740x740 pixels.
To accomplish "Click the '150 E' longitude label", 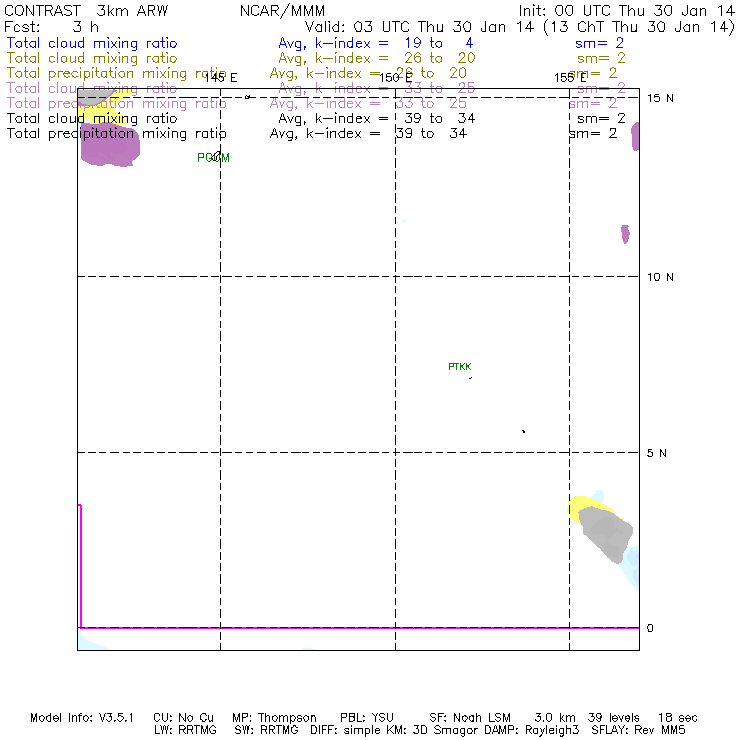I will (396, 78).
